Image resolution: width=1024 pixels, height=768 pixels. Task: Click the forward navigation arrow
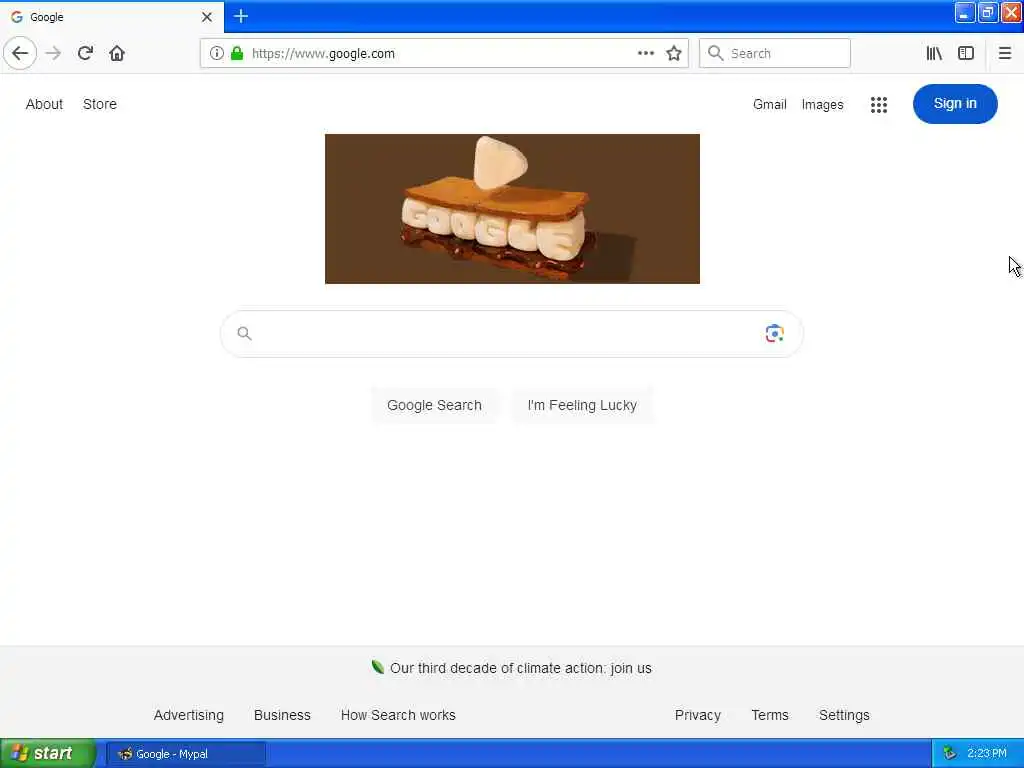(x=54, y=53)
